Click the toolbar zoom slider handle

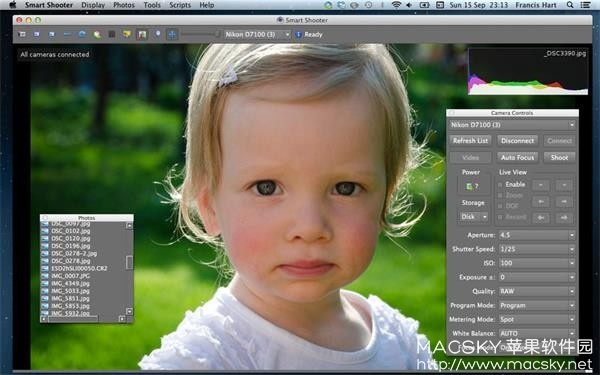click(x=217, y=34)
